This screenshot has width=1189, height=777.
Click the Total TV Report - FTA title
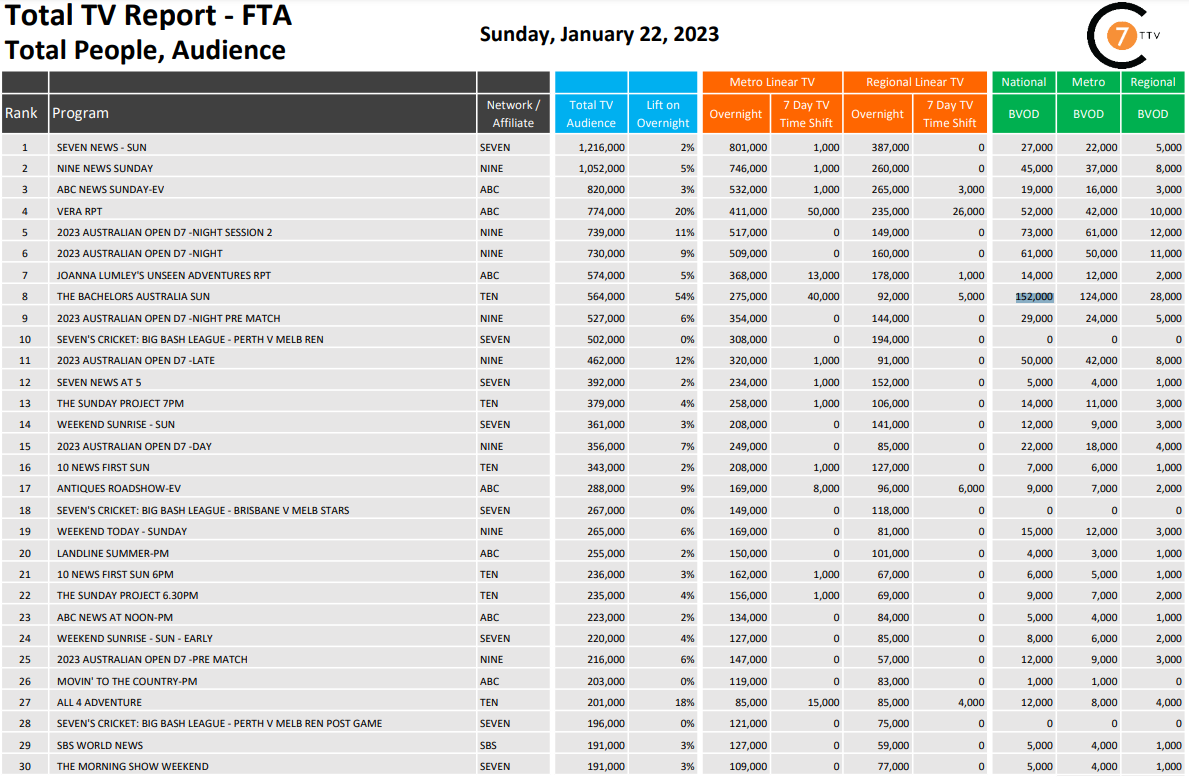(x=149, y=16)
